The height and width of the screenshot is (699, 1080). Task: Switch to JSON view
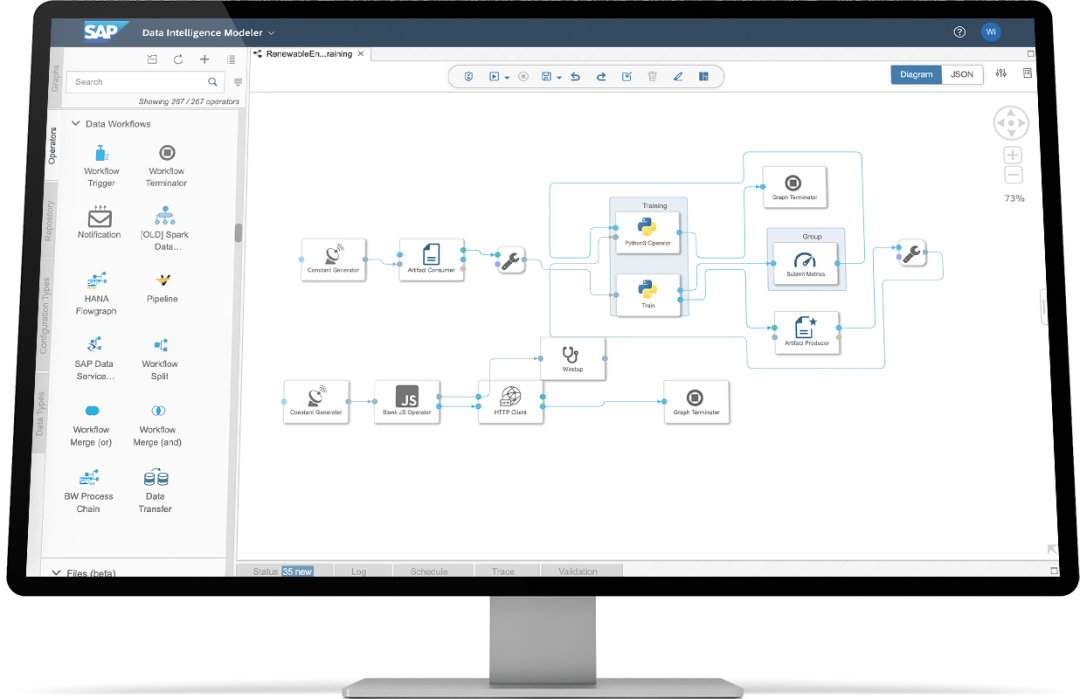[x=962, y=74]
